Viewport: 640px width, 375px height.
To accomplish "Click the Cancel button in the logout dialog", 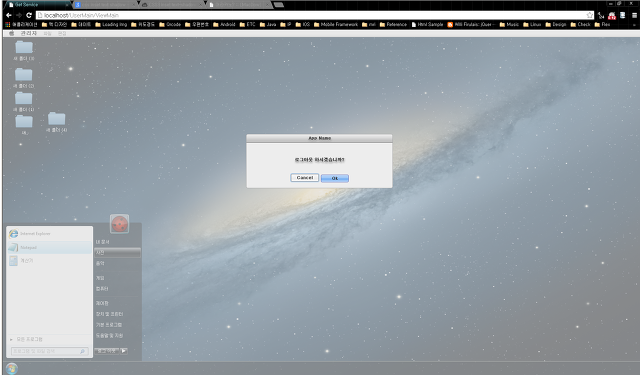I will tap(304, 178).
